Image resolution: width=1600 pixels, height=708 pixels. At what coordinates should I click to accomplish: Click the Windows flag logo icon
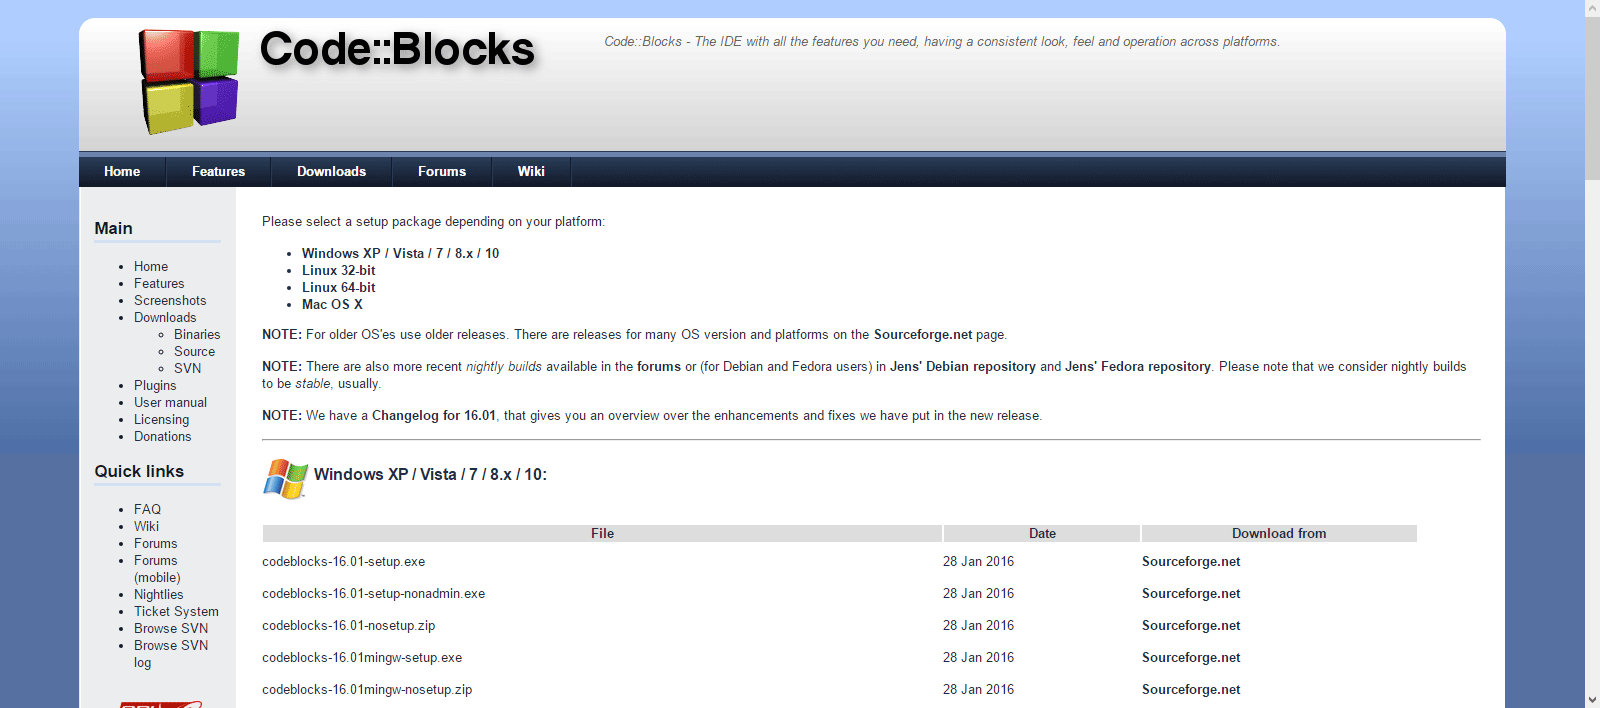click(x=285, y=479)
